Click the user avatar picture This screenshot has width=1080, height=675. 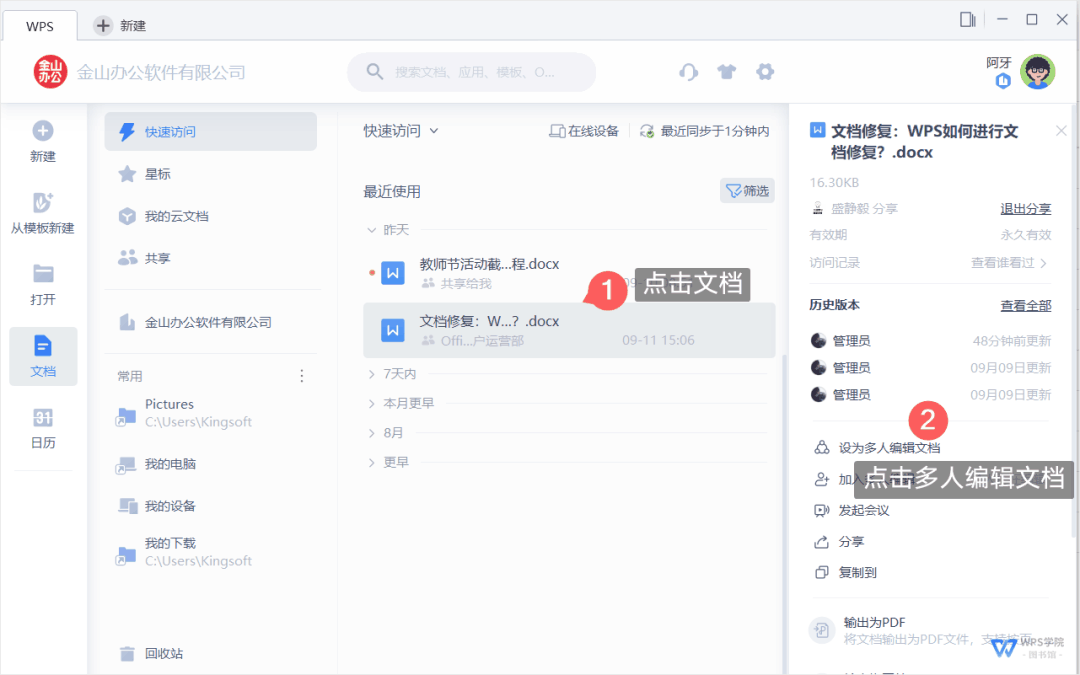point(1037,72)
